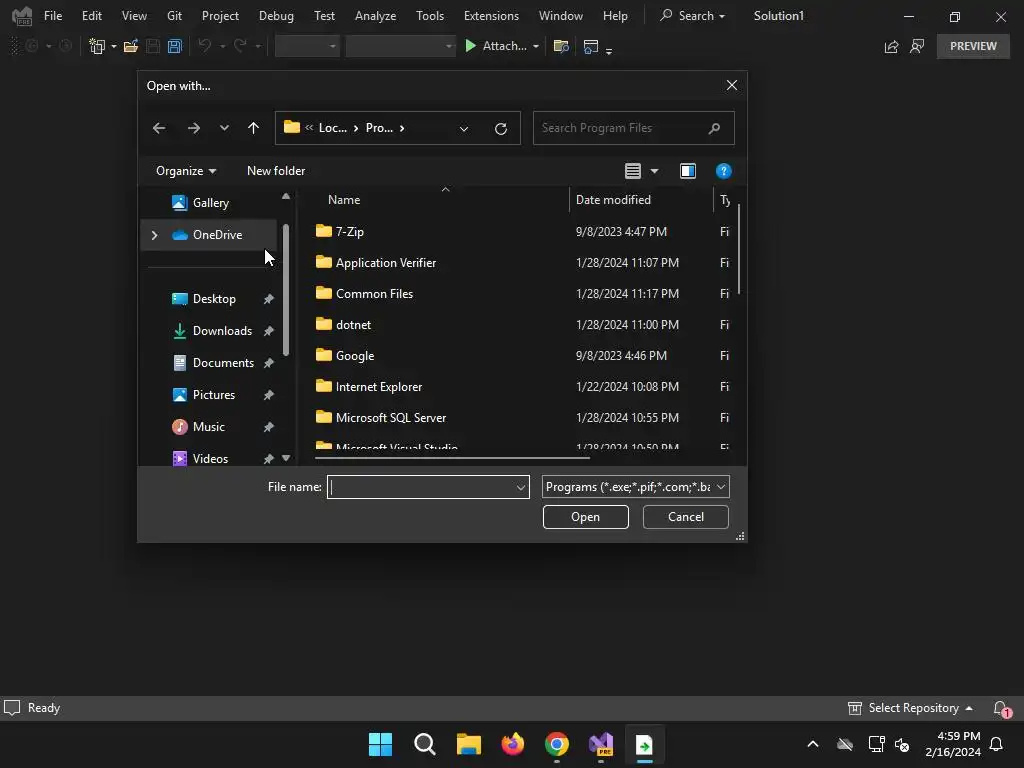The height and width of the screenshot is (768, 1024).
Task: Select Documents in navigation pane
Action: tap(223, 363)
